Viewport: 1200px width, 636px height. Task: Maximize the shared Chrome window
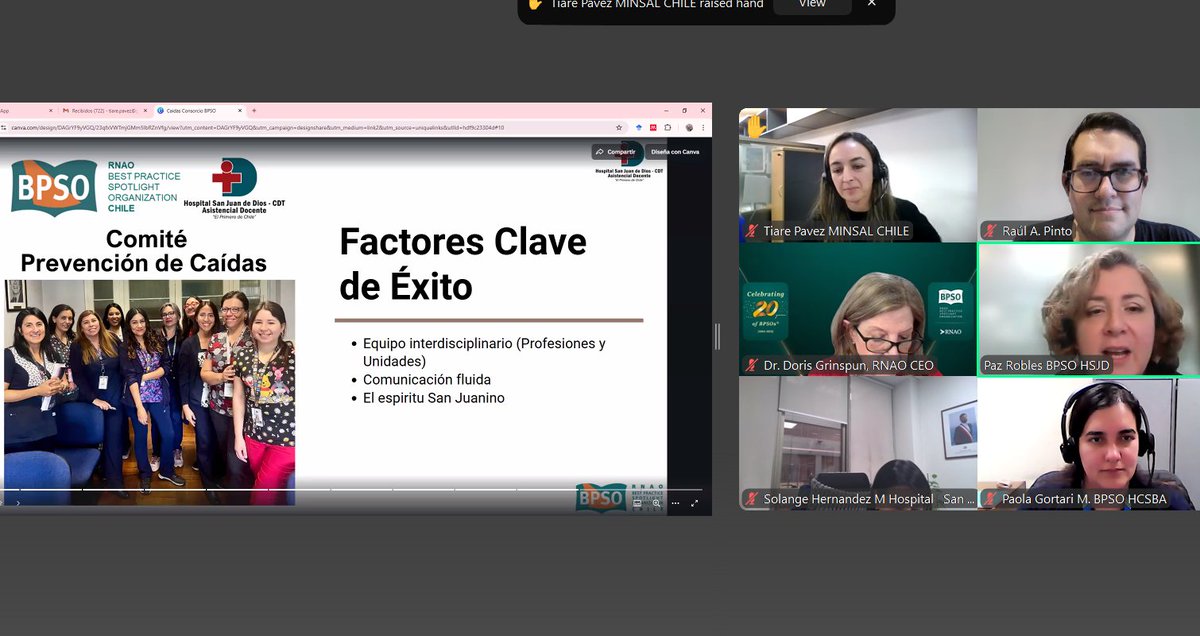click(x=684, y=111)
